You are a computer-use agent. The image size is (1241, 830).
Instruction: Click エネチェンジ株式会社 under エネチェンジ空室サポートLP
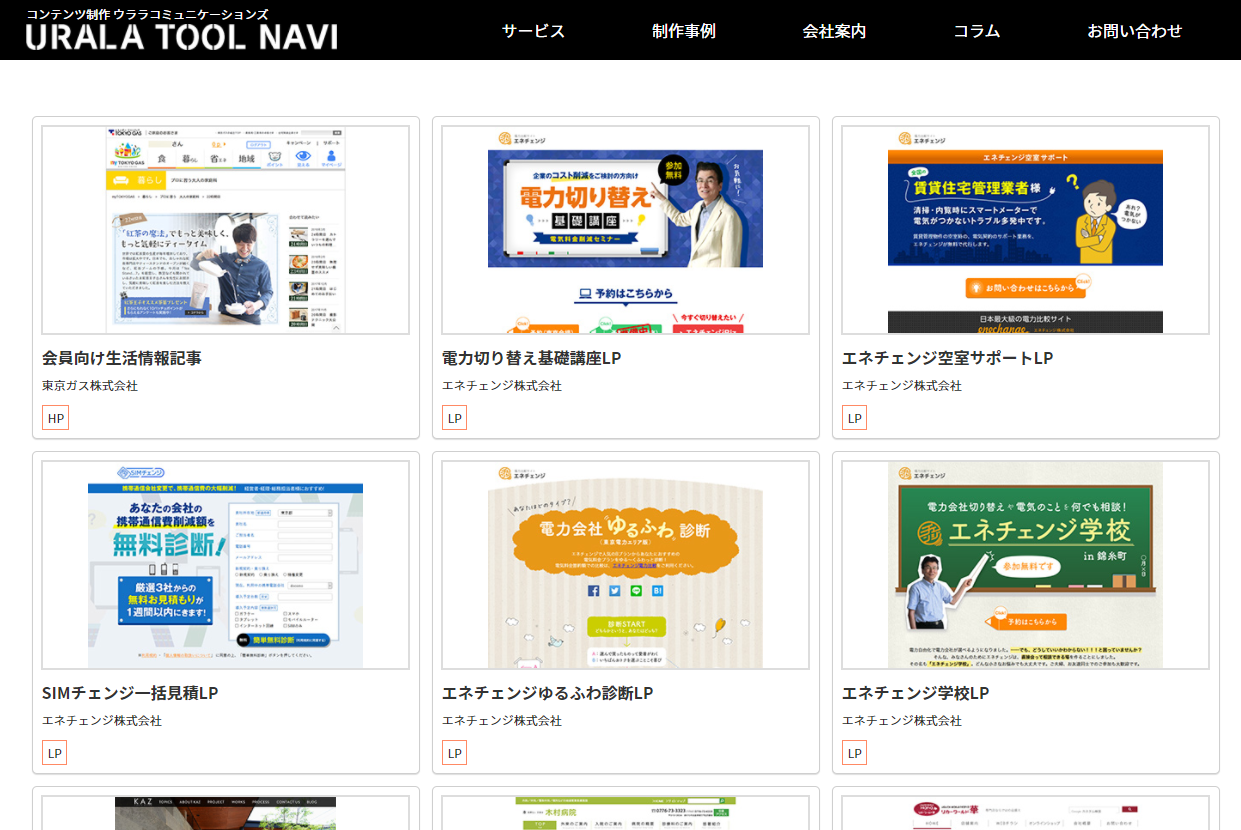[902, 386]
